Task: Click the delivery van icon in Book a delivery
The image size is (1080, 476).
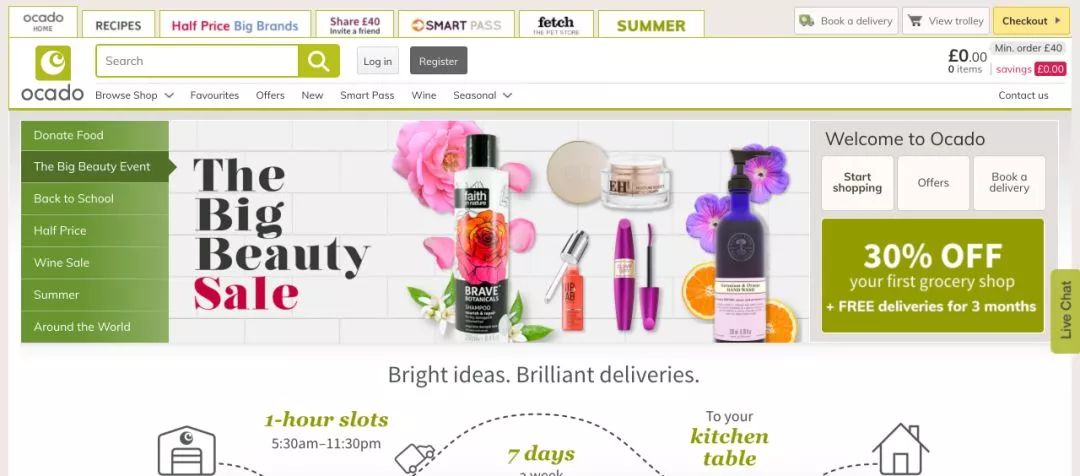Action: pos(807,21)
